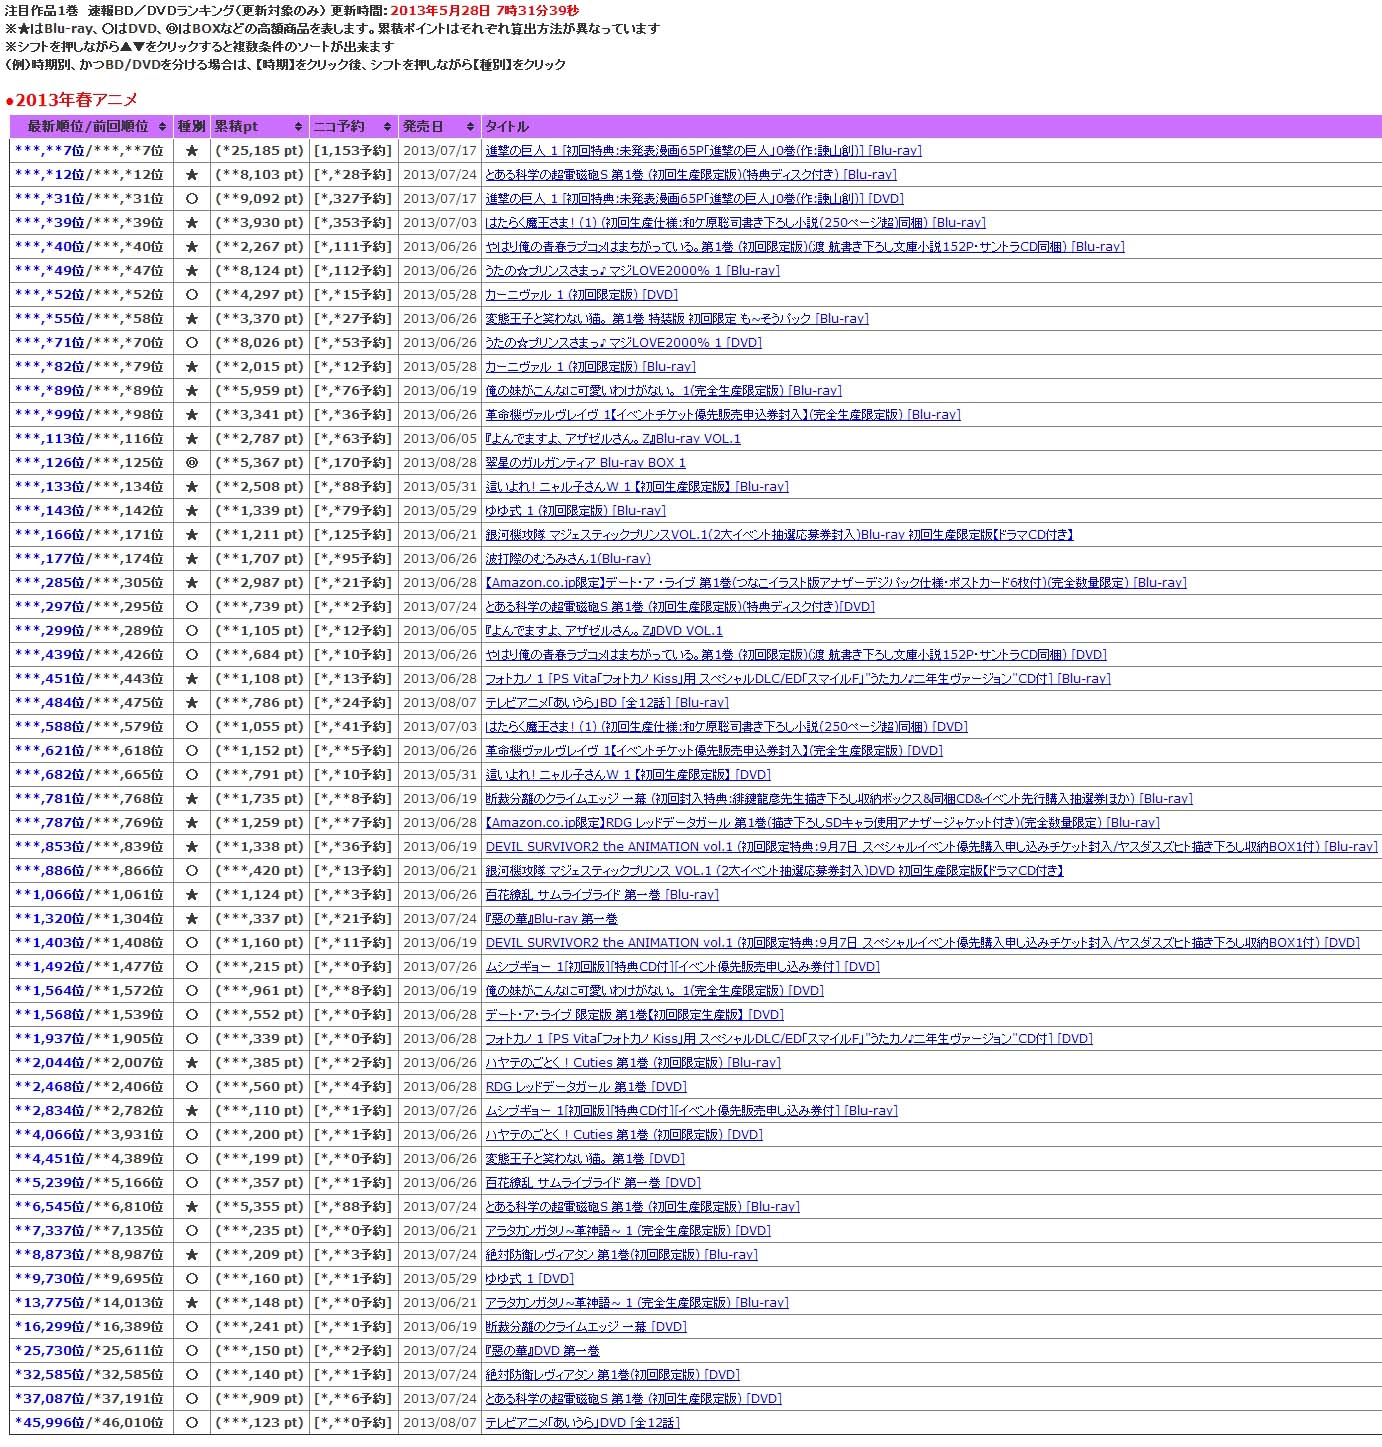Open 俺の妹がこんなに可愛いわけがない Blu-ray link
This screenshot has height=1447, width=1382.
(x=663, y=391)
